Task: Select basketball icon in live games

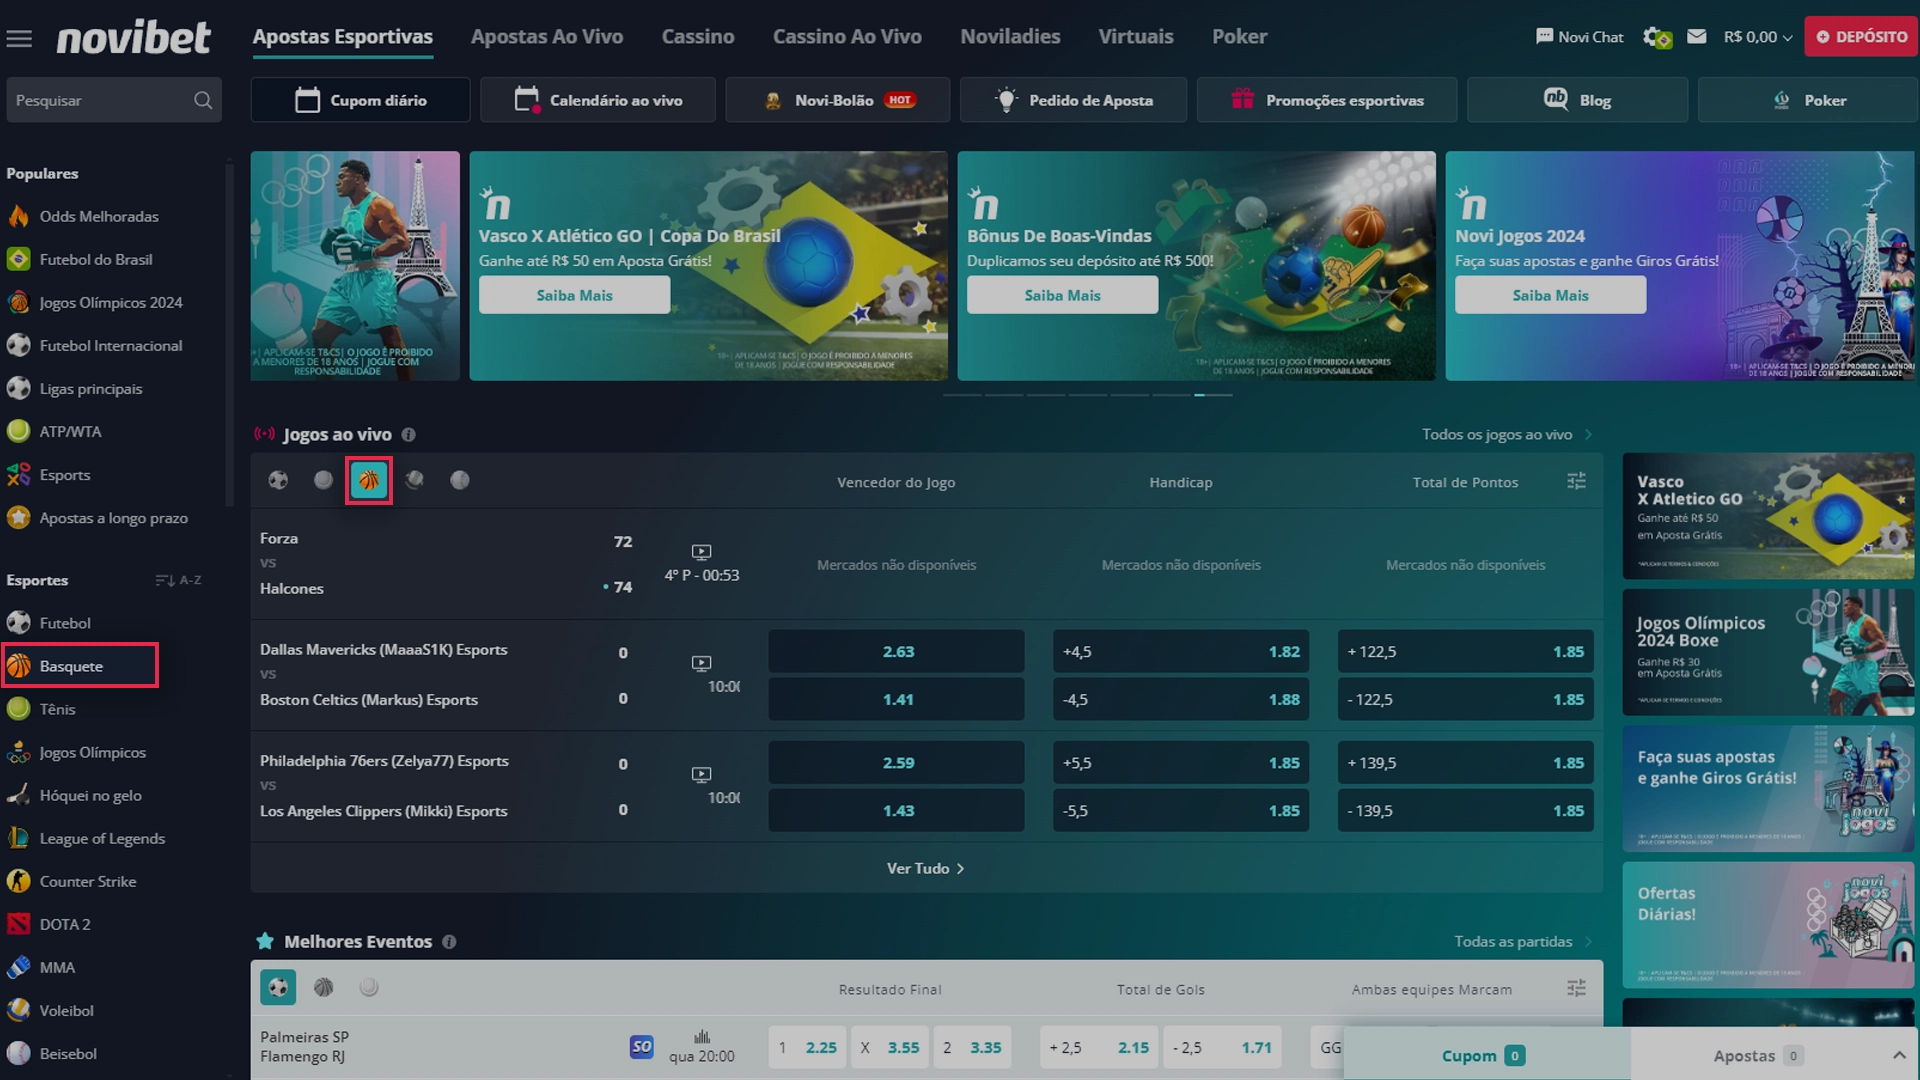Action: coord(369,480)
